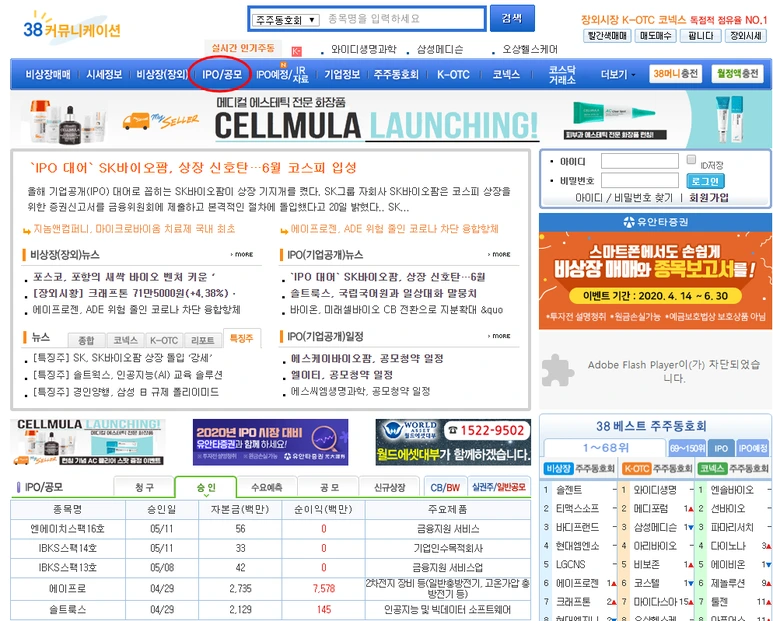
Task: Select the 69~150위 ranking tab
Action: pos(687,448)
